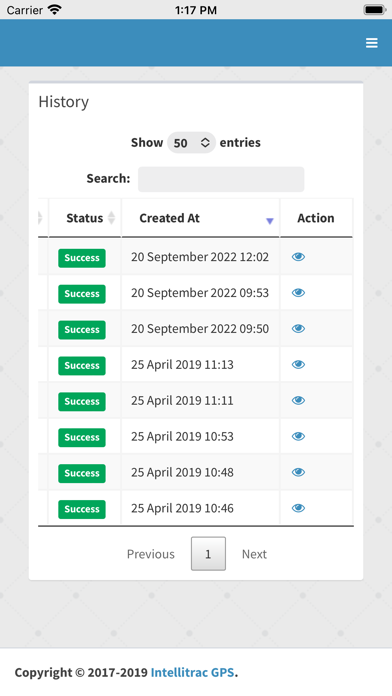Viewport: 392px width, 696px height.
Task: Go to page 1 in pagination
Action: click(208, 554)
